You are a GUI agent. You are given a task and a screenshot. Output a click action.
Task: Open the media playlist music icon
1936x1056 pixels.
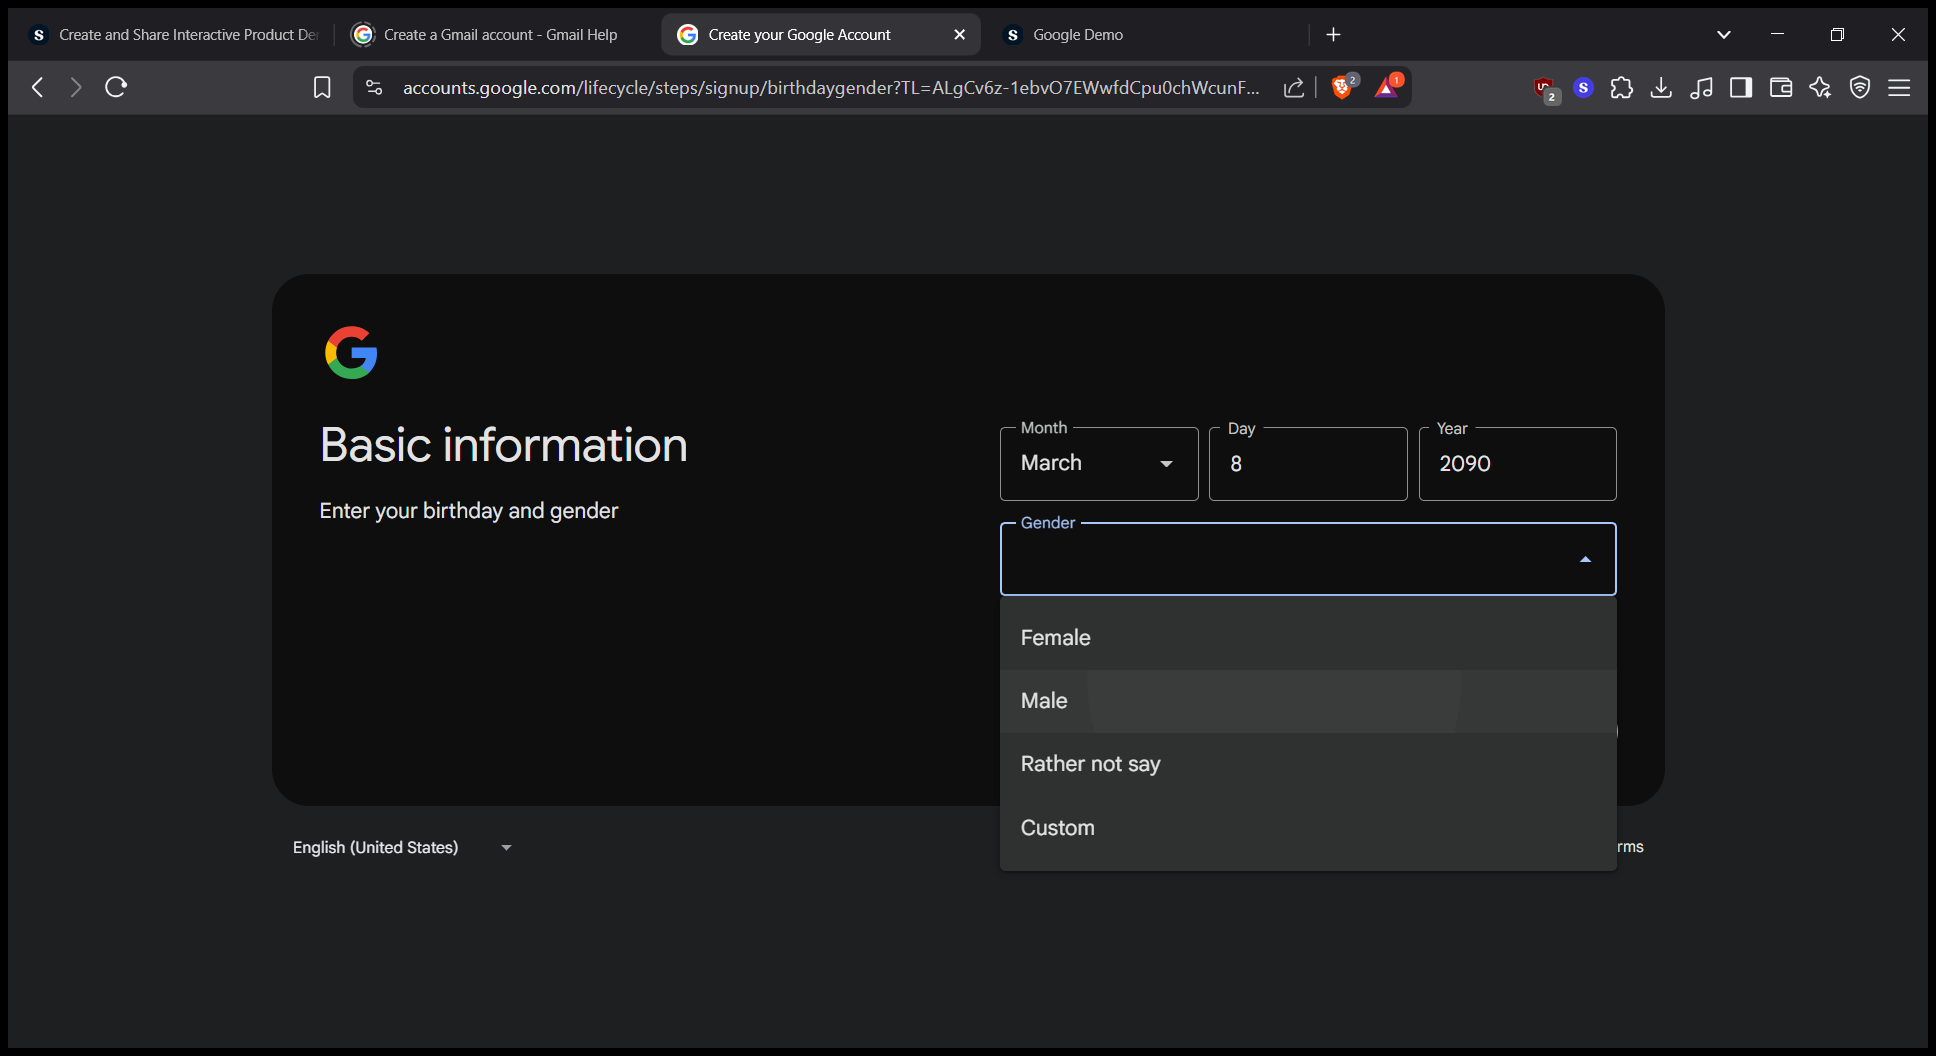click(x=1701, y=88)
